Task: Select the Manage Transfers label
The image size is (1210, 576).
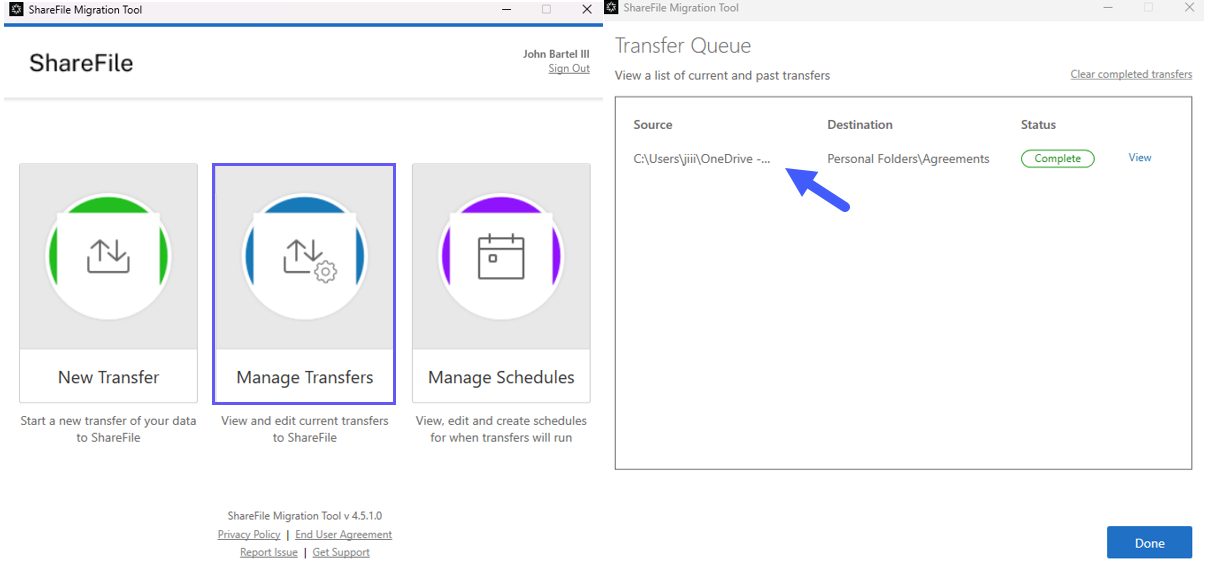Action: pos(305,377)
